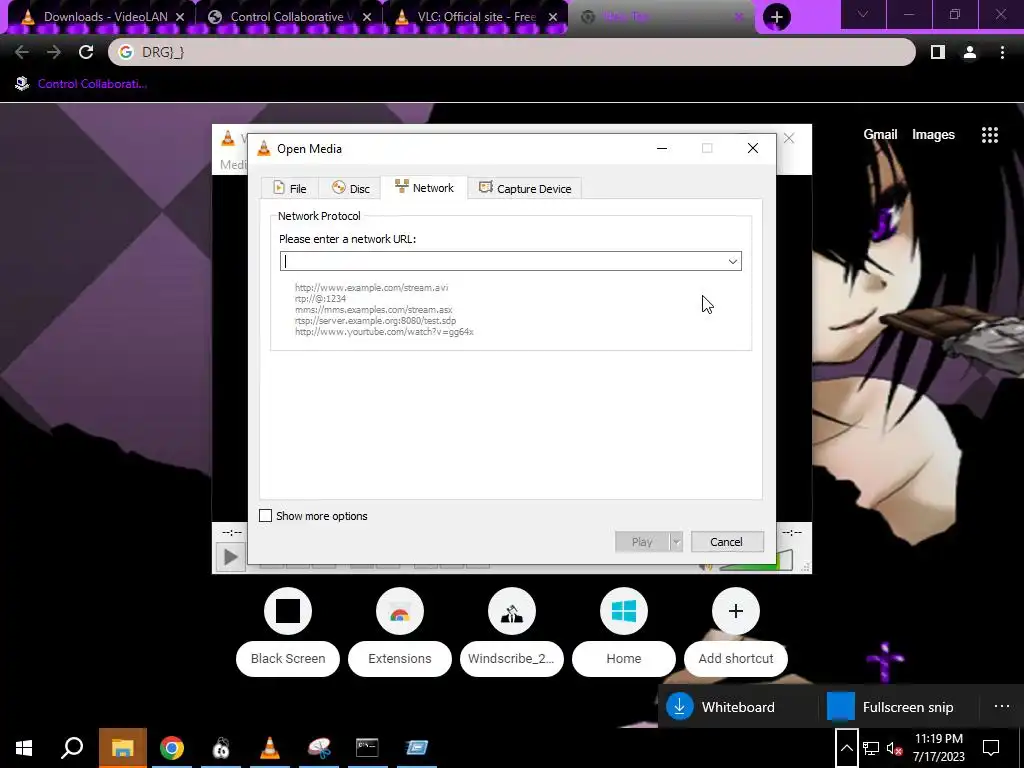Screen dimensions: 1024x768
Task: Click the browser address bar
Action: tap(511, 52)
